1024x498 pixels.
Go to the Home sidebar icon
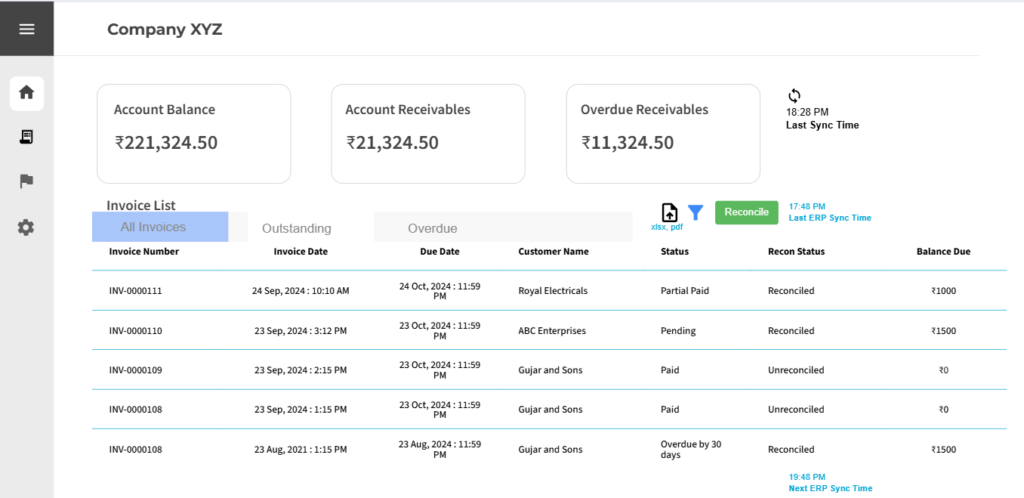27,93
